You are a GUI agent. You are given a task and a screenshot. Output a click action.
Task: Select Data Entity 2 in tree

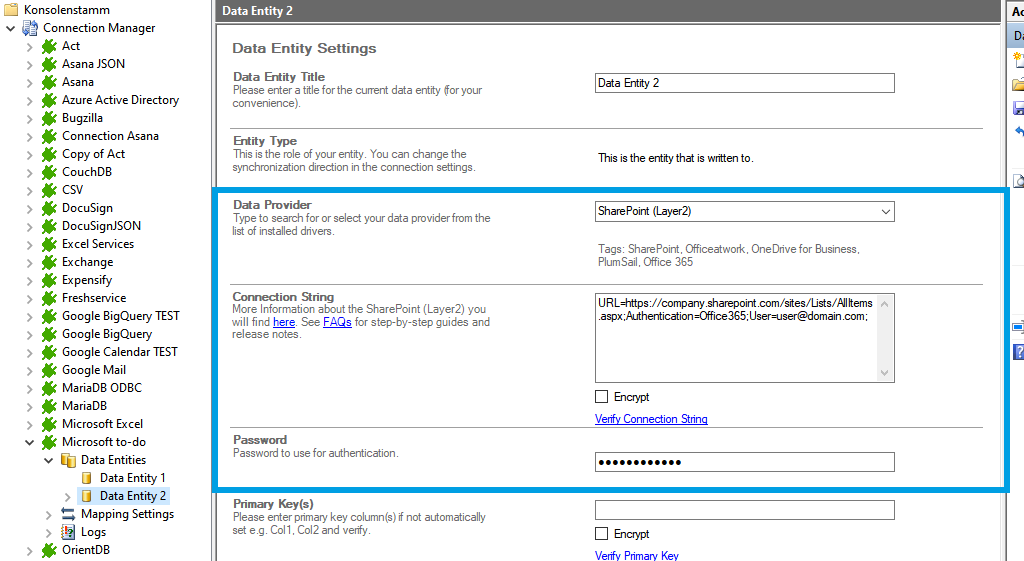coord(133,496)
